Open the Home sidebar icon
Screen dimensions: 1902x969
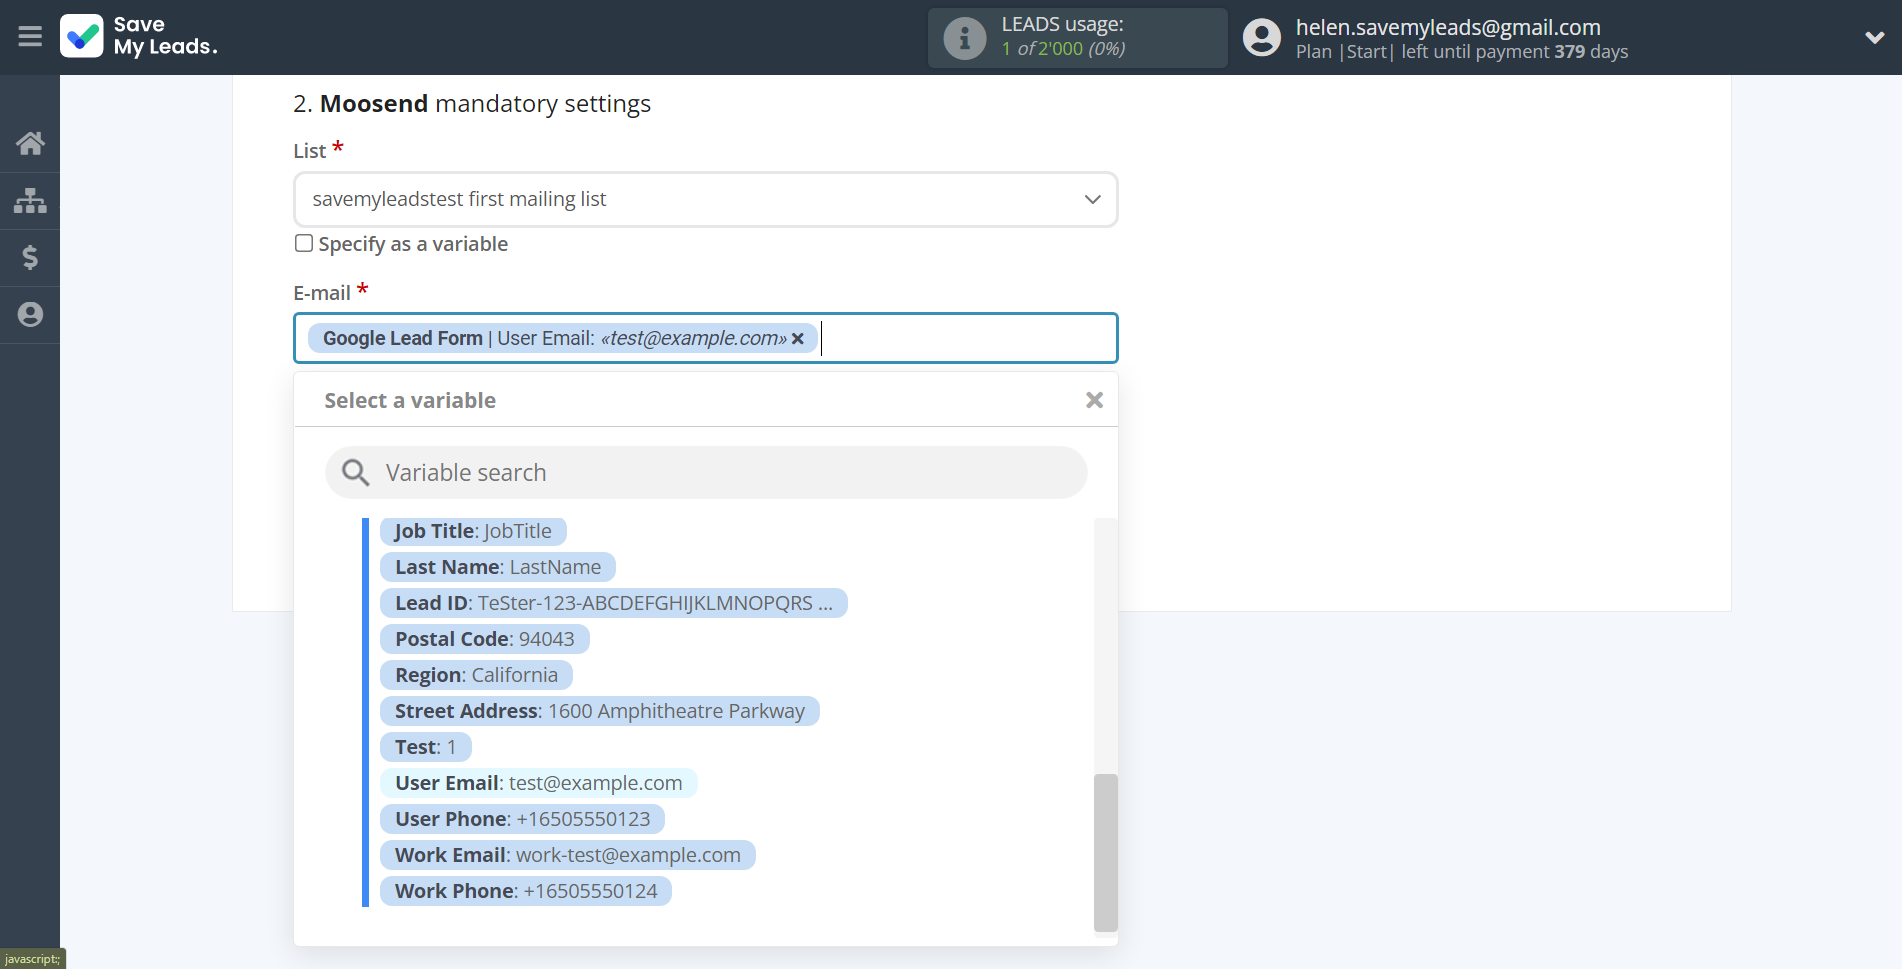click(x=30, y=143)
